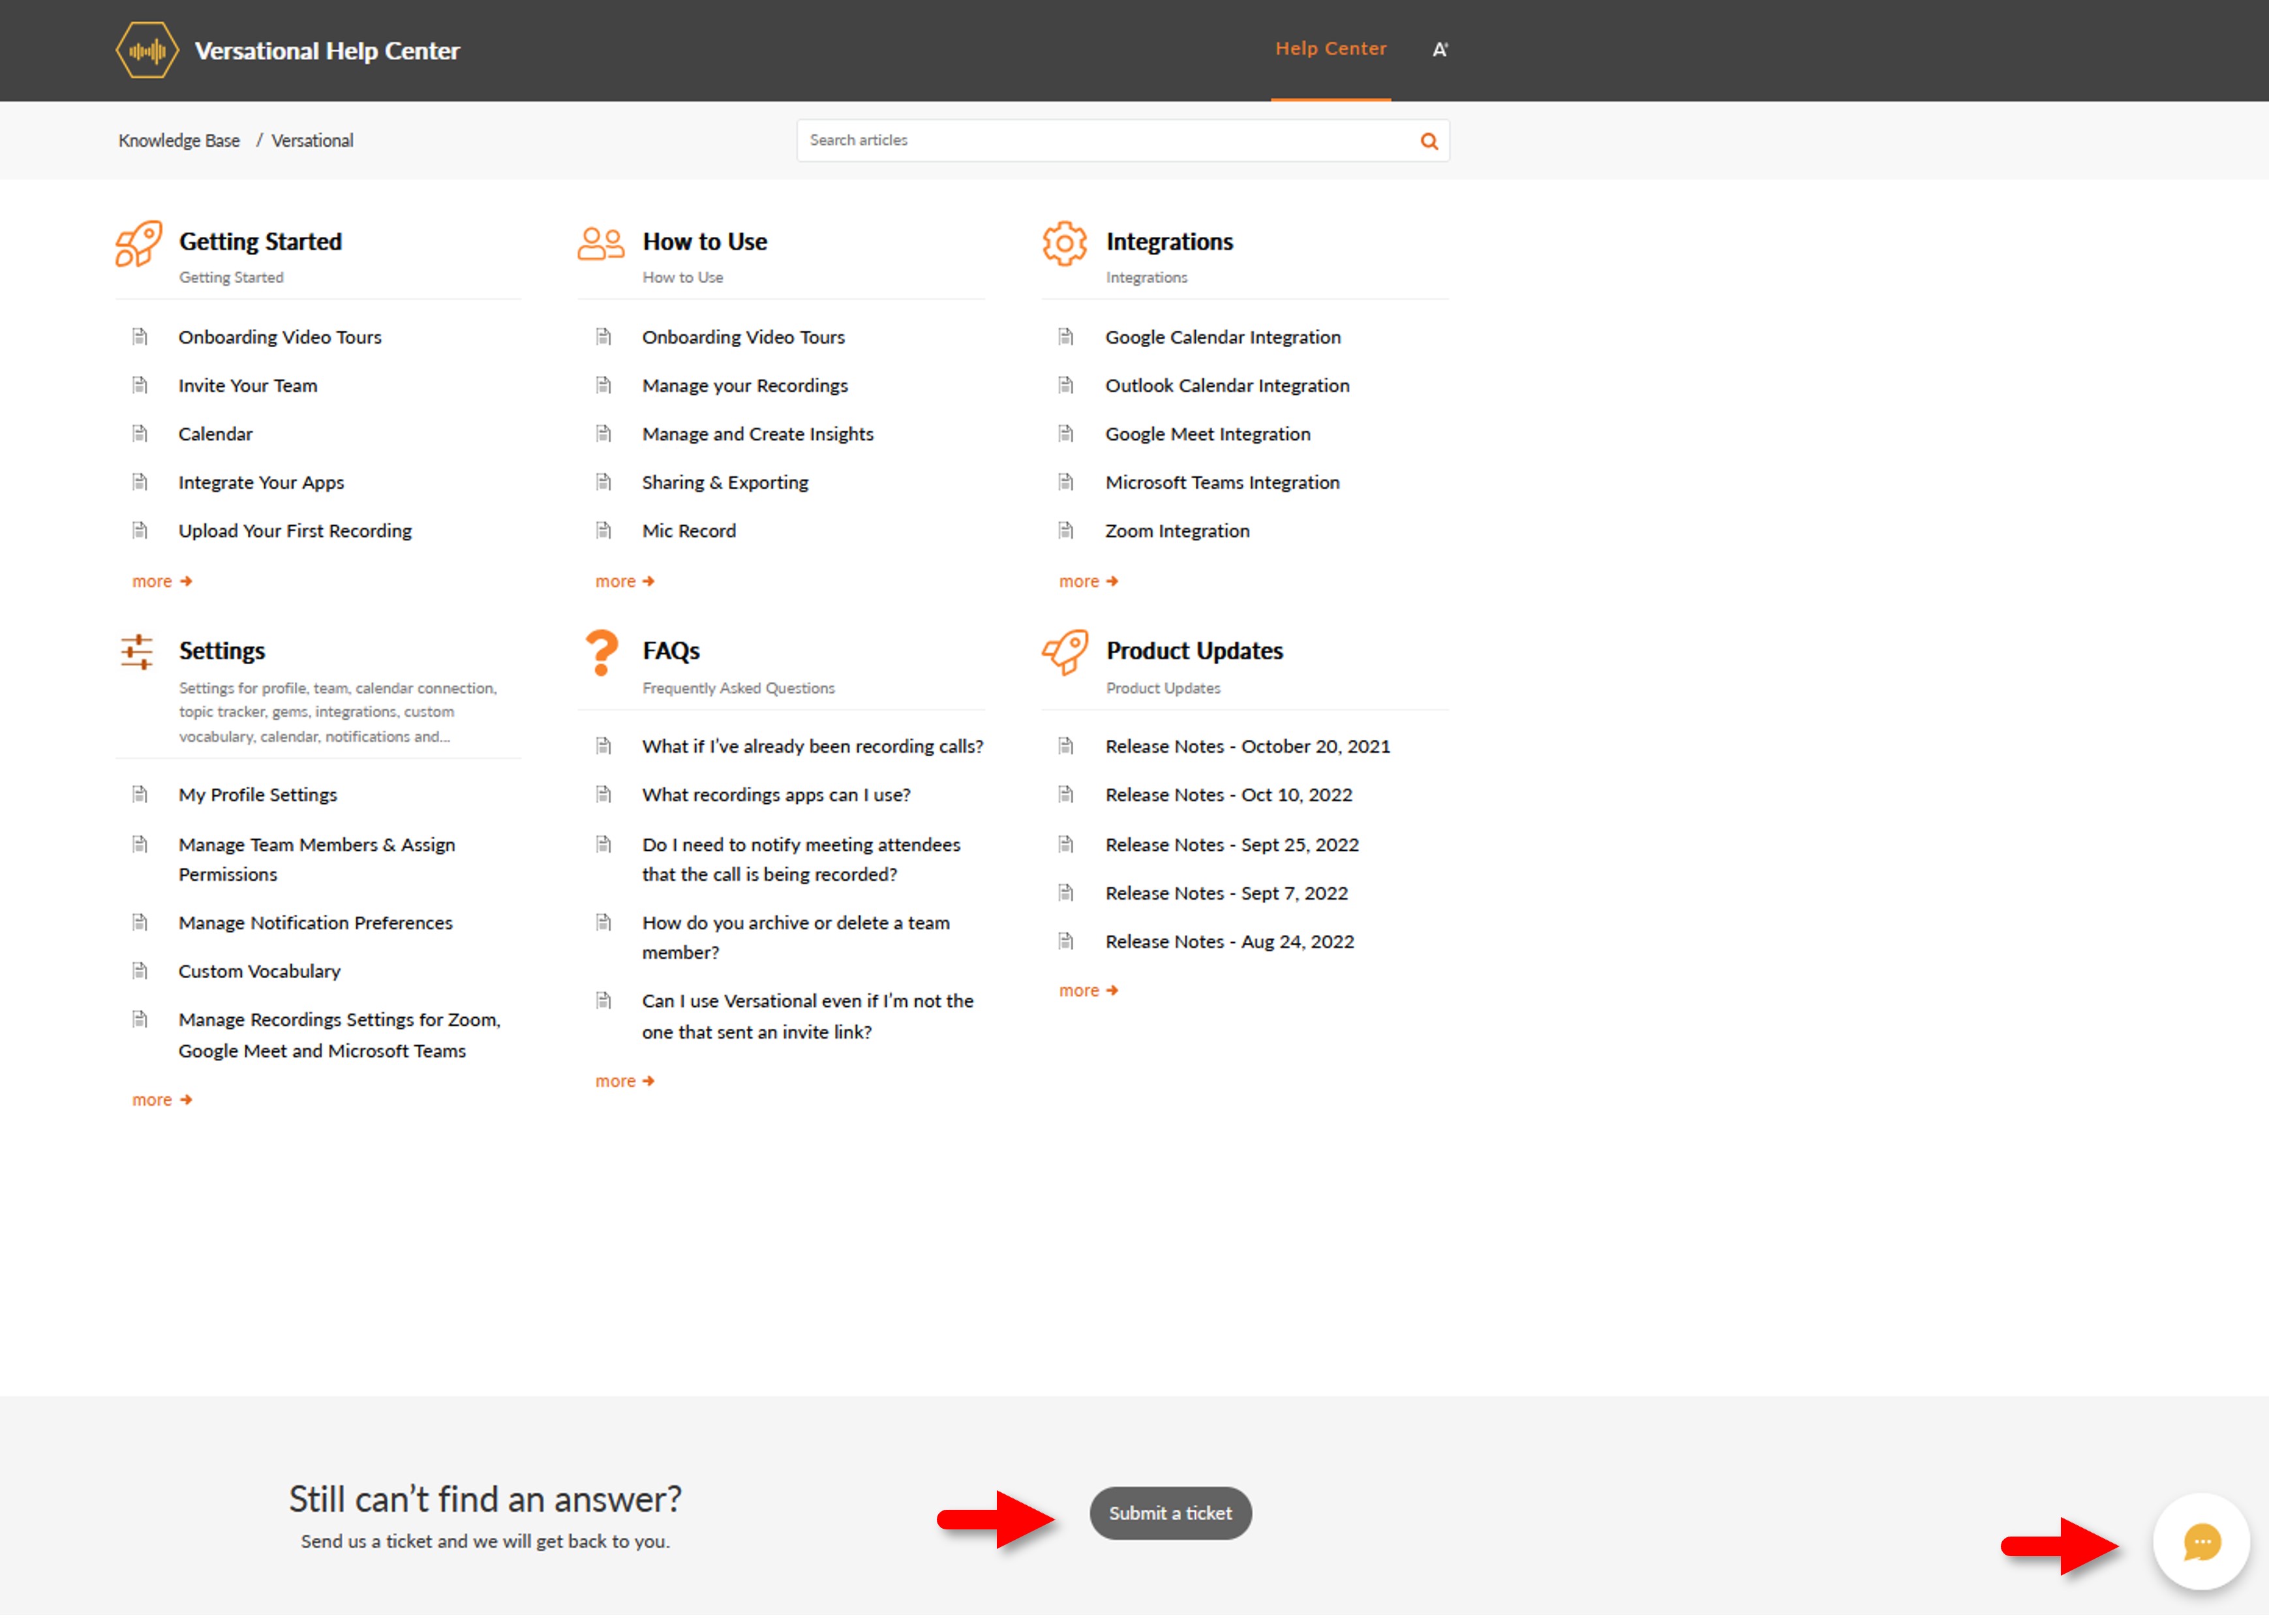Click the Product Updates rocket icon
2269x1624 pixels.
(1064, 652)
